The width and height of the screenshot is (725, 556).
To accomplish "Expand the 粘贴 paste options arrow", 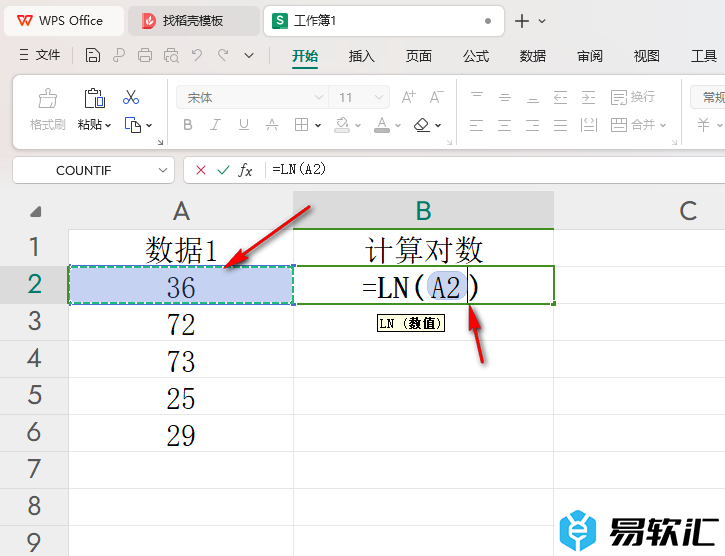I will [x=108, y=125].
